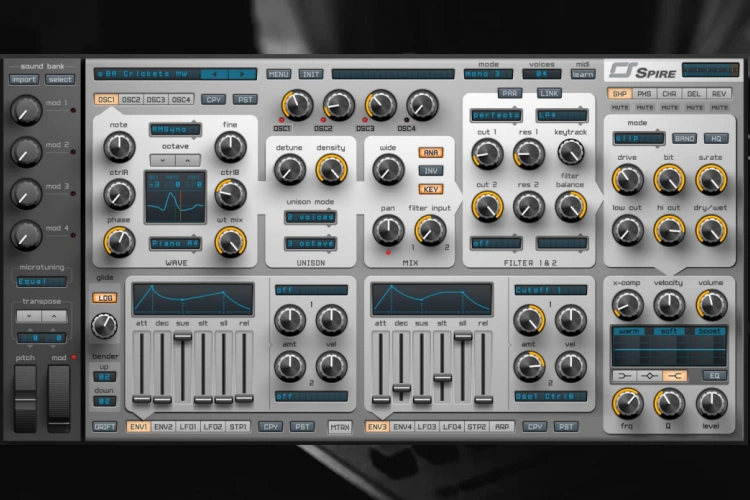This screenshot has height=500, width=750.
Task: Toggle the EQ on/off button
Action: (x=714, y=376)
